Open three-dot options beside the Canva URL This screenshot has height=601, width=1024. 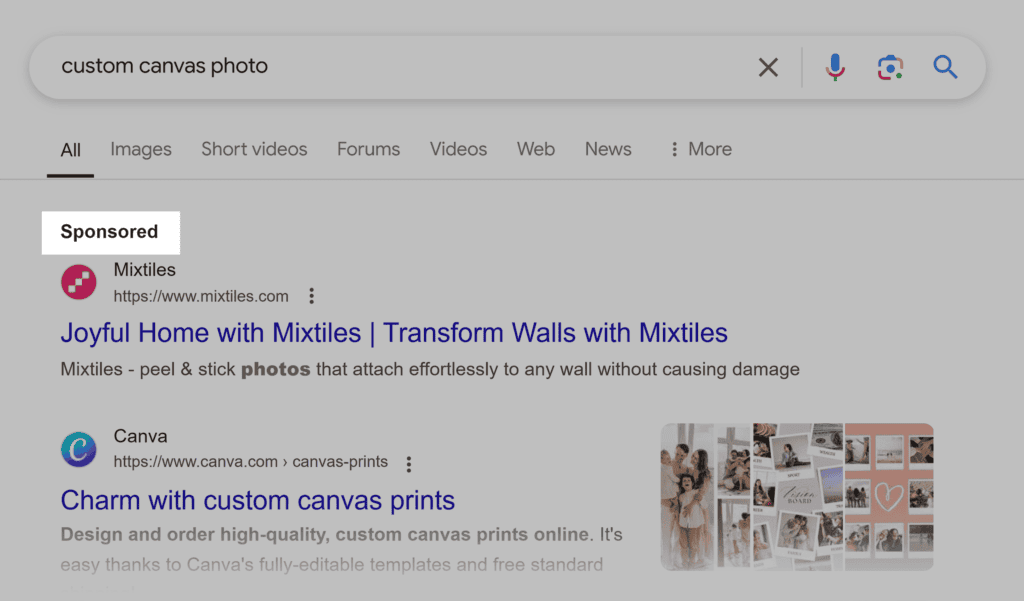(408, 464)
